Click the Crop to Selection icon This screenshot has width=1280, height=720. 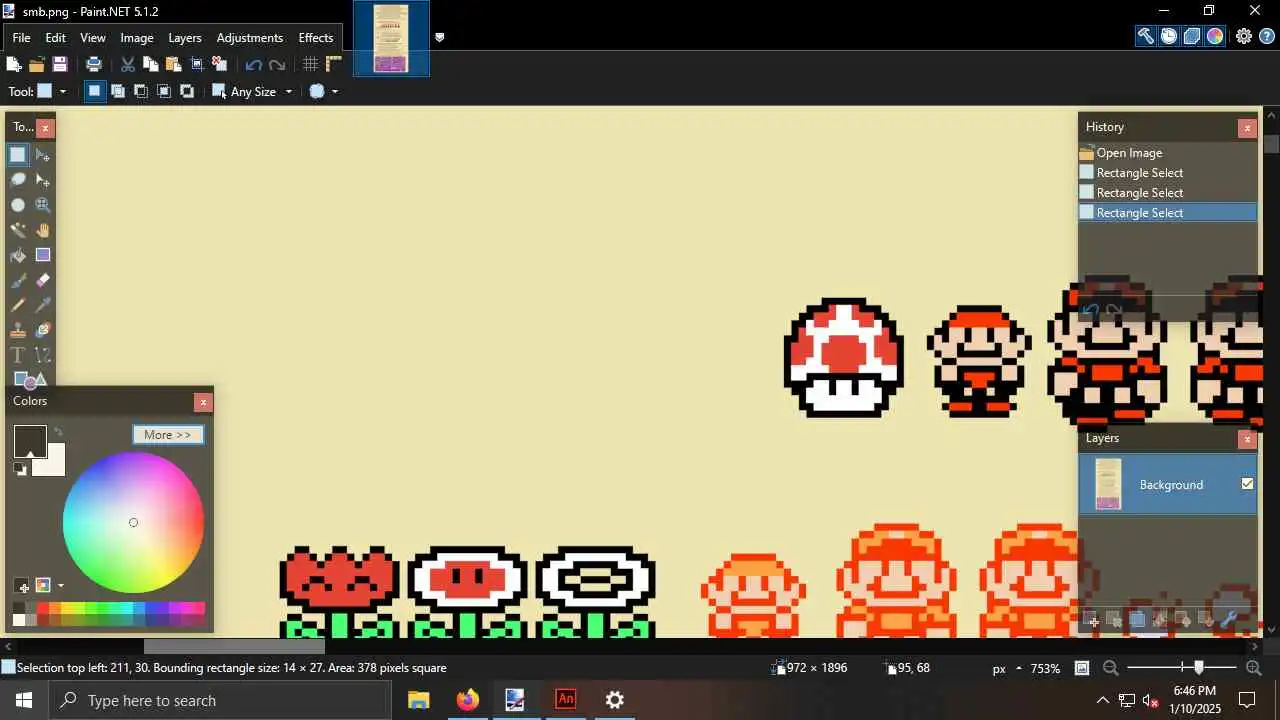coord(197,64)
